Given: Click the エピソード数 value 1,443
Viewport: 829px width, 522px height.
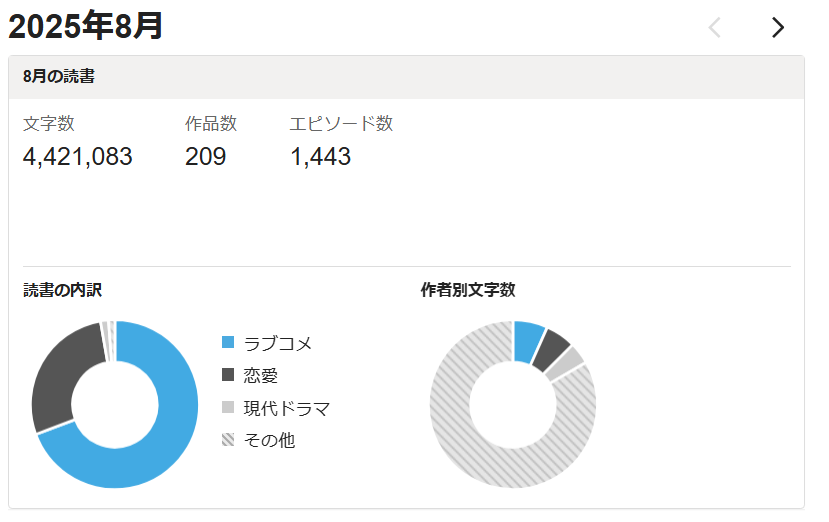Looking at the screenshot, I should (321, 157).
